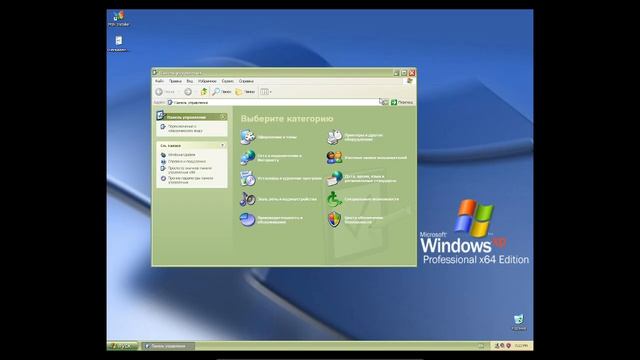Click the Search magnifier toolbar button

pos(222,92)
